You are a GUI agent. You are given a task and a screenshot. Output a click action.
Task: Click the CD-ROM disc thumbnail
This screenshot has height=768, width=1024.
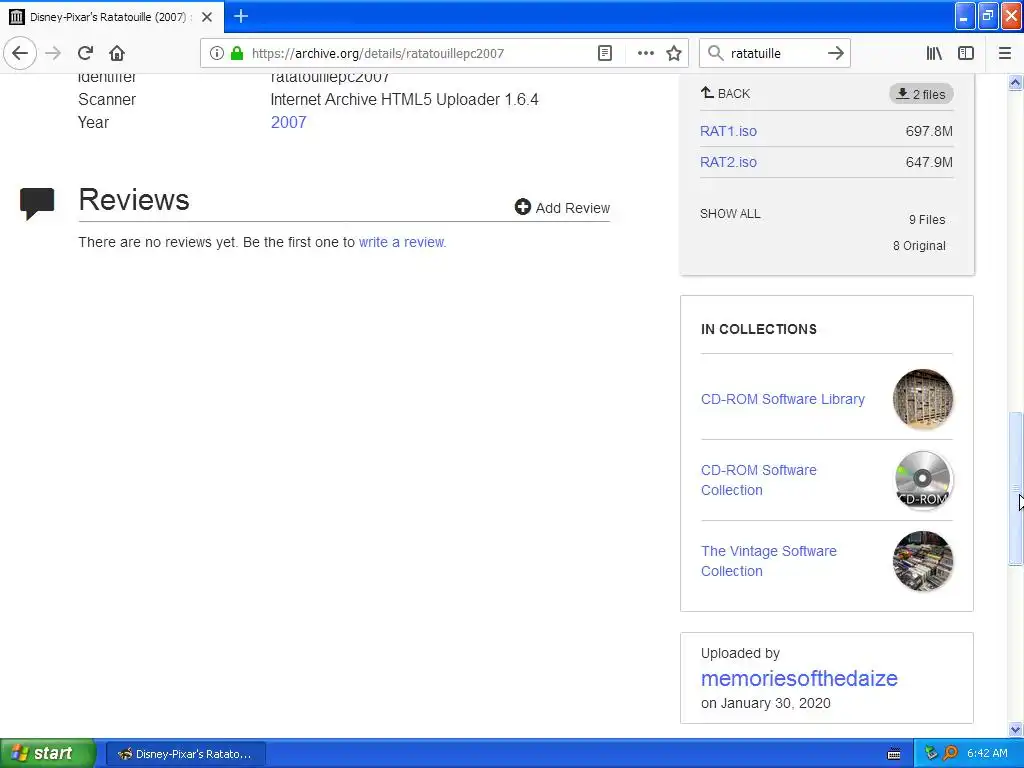pyautogui.click(x=922, y=480)
